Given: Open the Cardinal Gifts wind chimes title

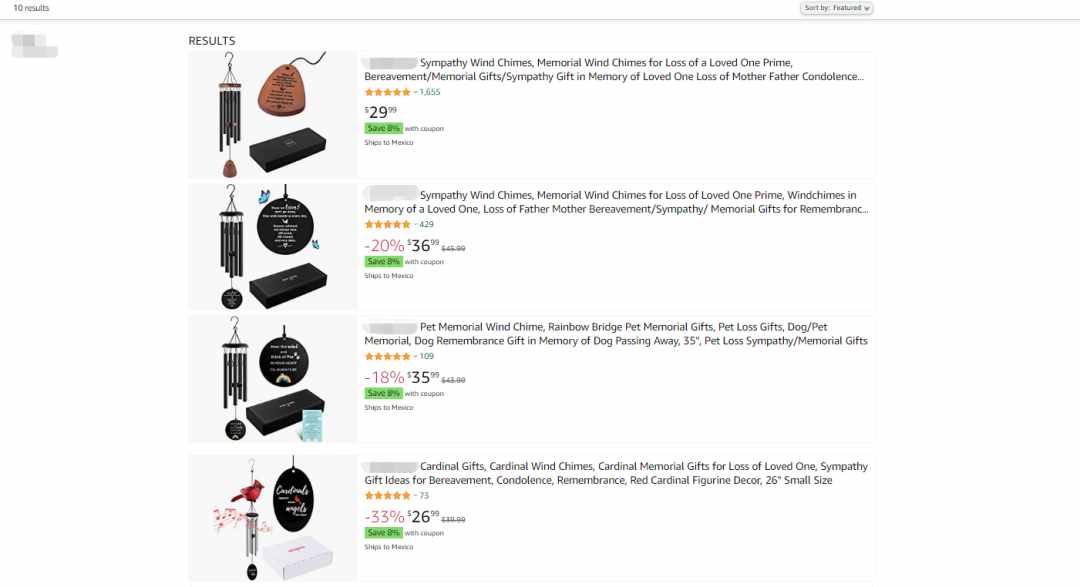Looking at the screenshot, I should pos(616,473).
